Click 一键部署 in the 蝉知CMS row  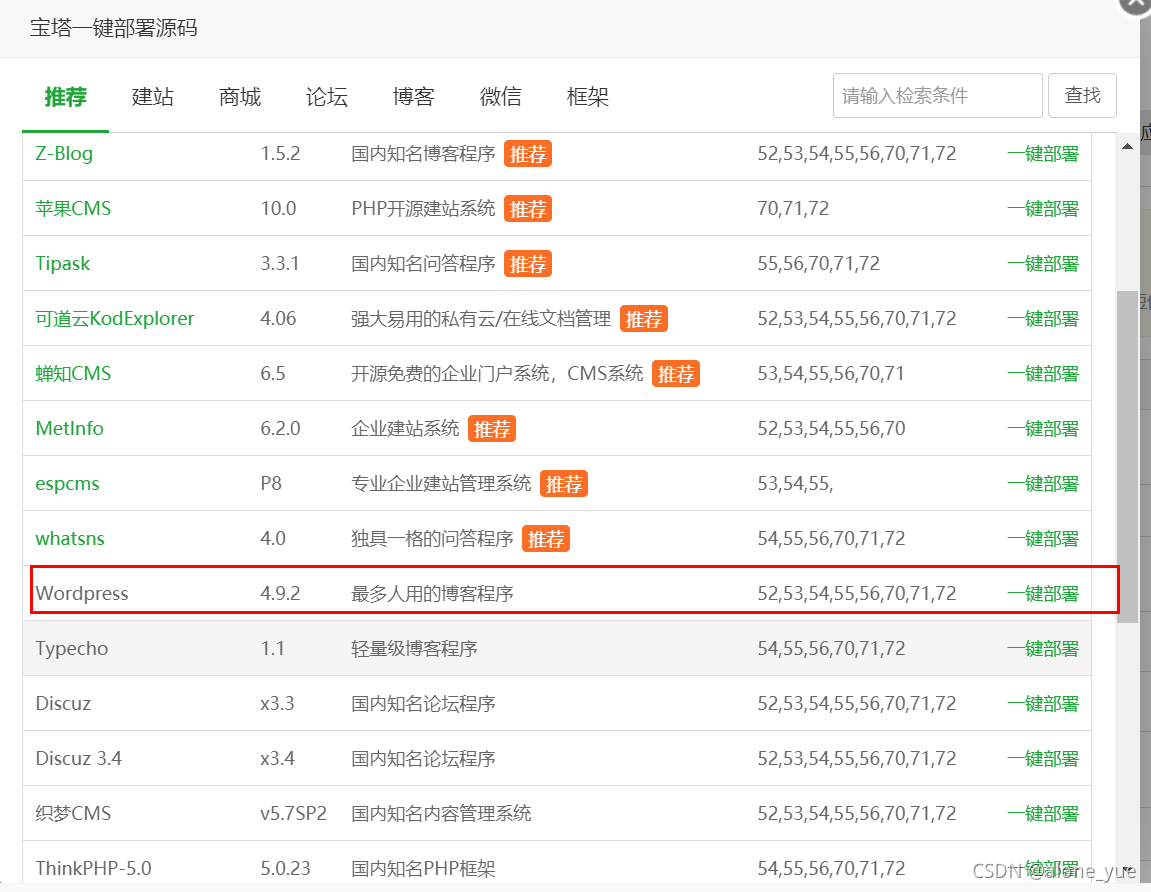tap(1043, 374)
